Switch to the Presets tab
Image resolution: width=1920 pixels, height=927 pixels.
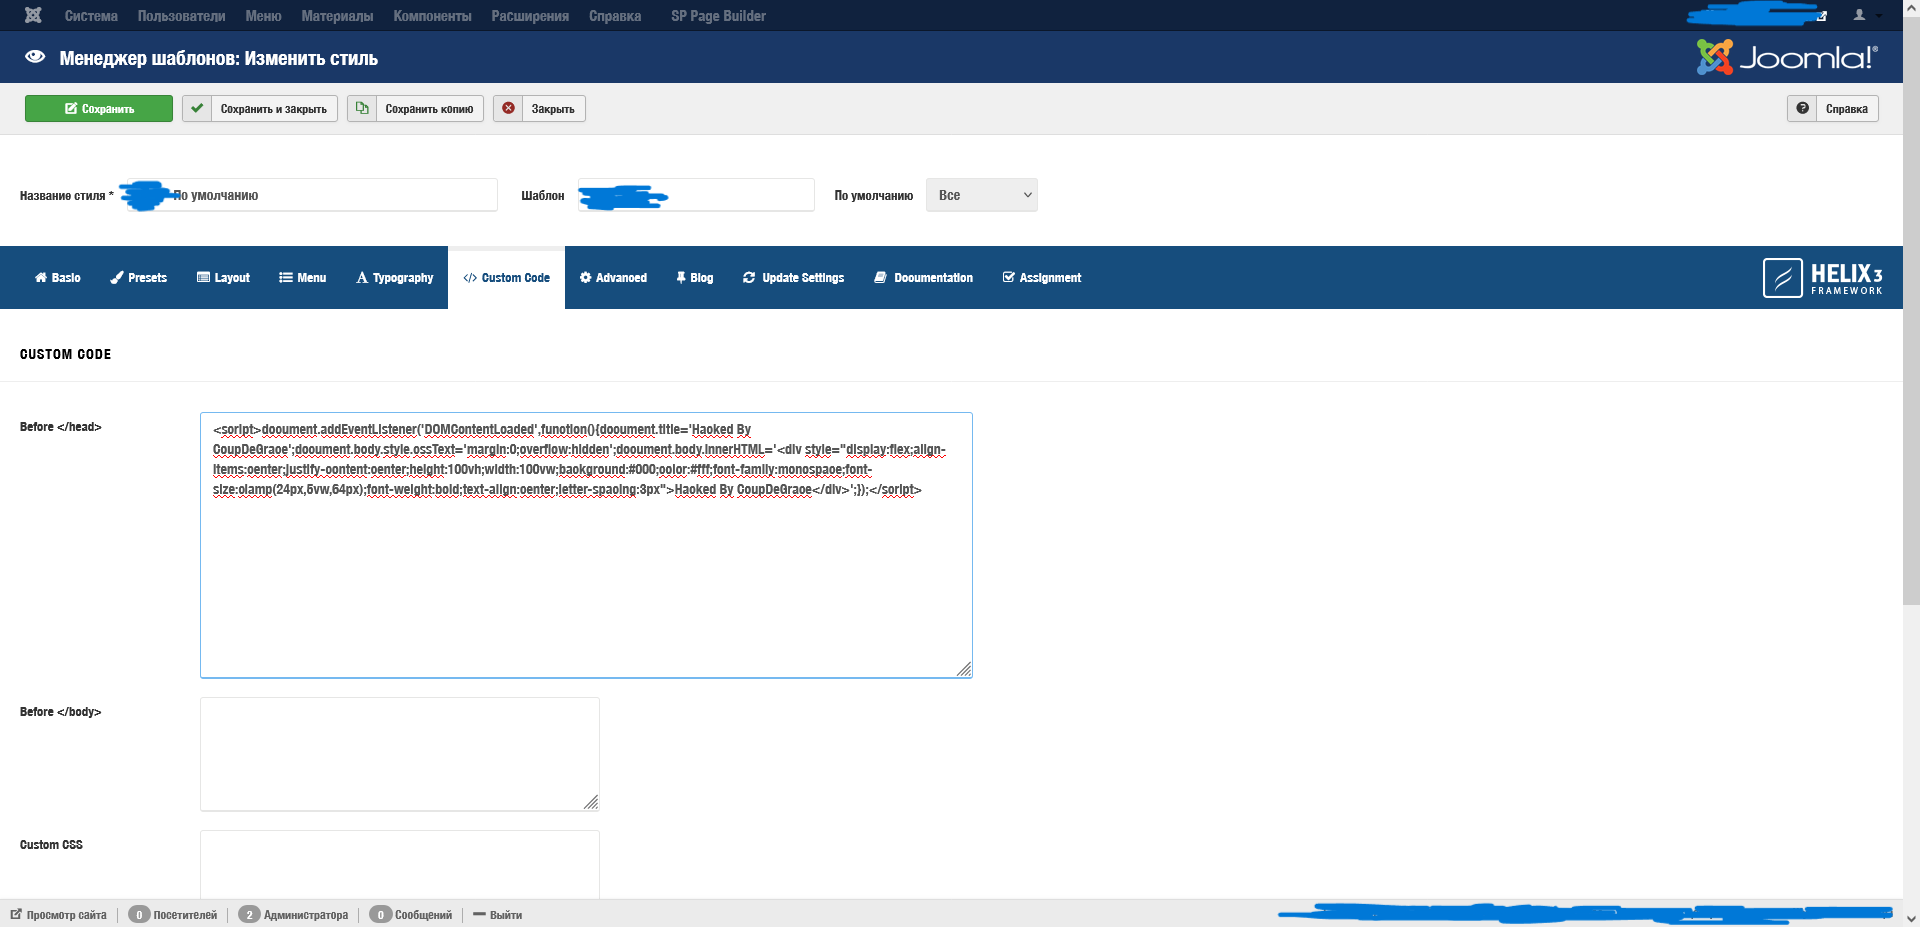139,278
